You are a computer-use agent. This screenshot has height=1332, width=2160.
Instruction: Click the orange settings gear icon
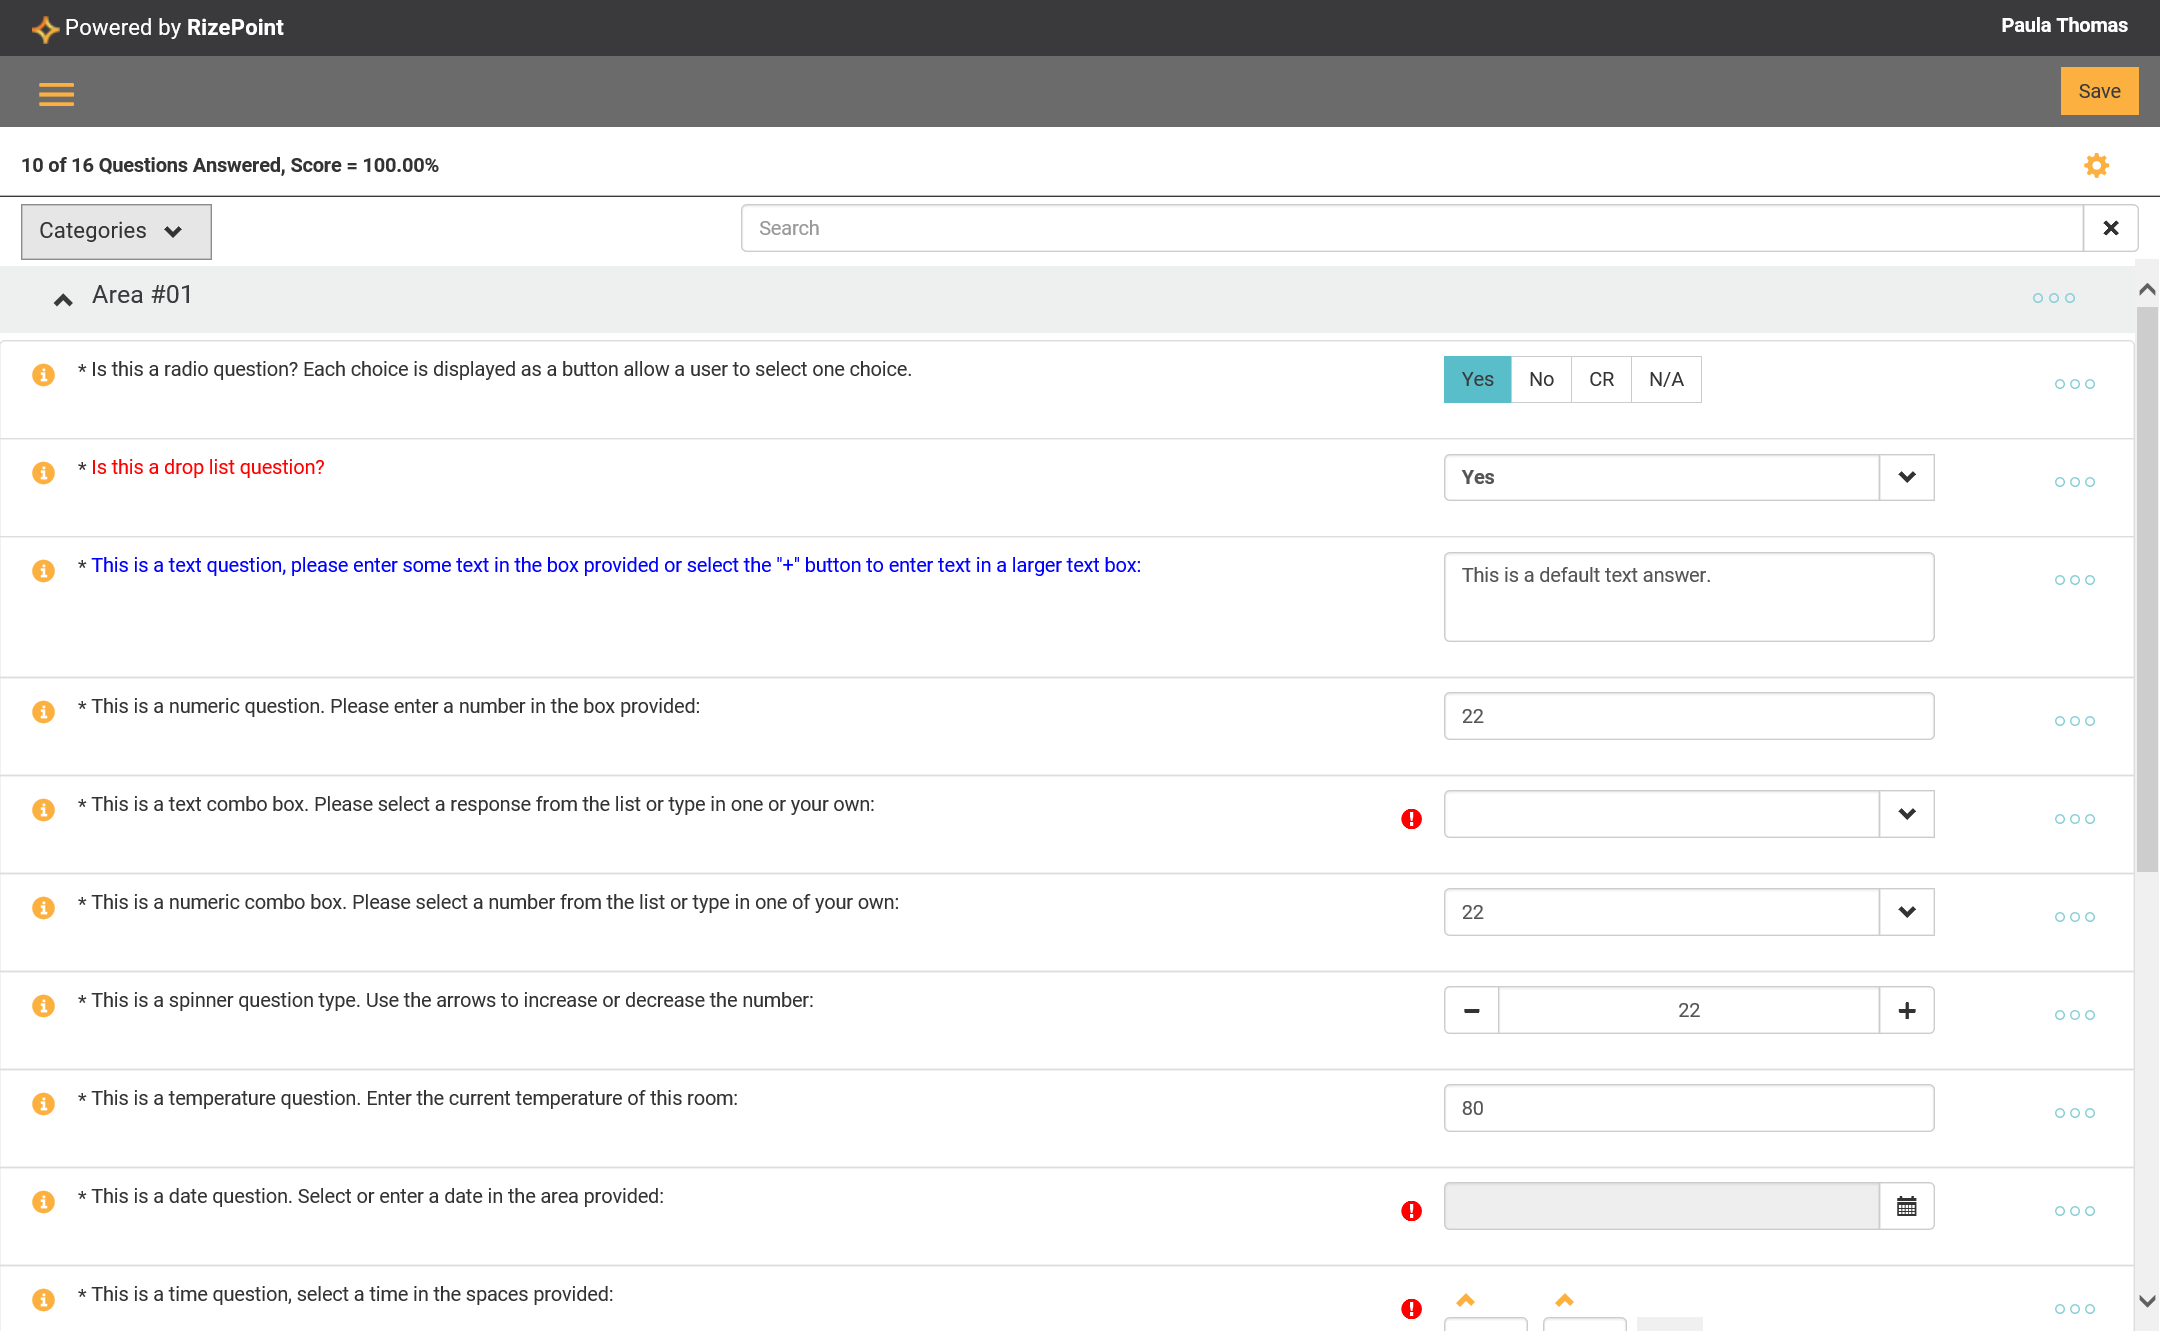click(2096, 165)
